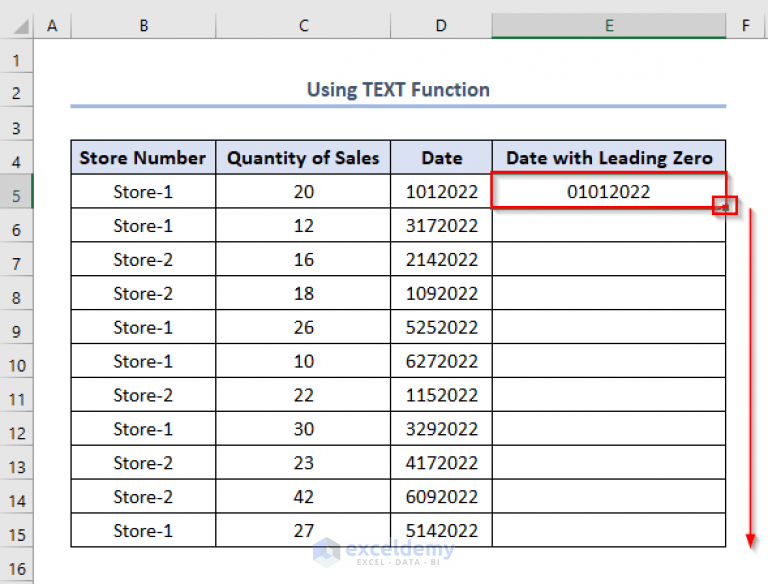Select quantity cell 42

click(303, 496)
